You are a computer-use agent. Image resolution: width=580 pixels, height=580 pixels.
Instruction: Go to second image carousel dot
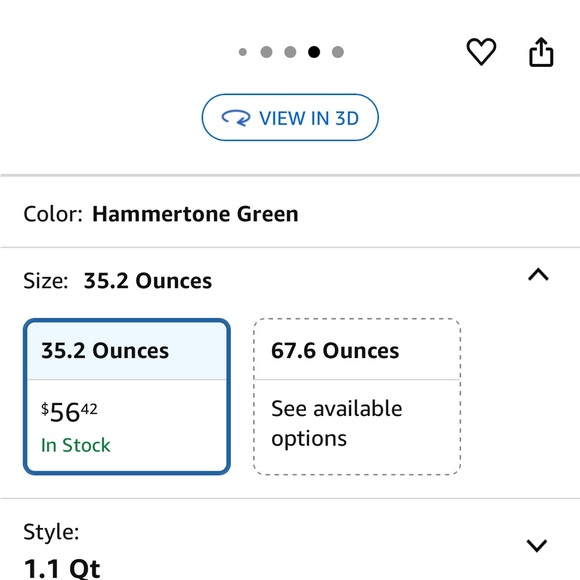pos(266,52)
